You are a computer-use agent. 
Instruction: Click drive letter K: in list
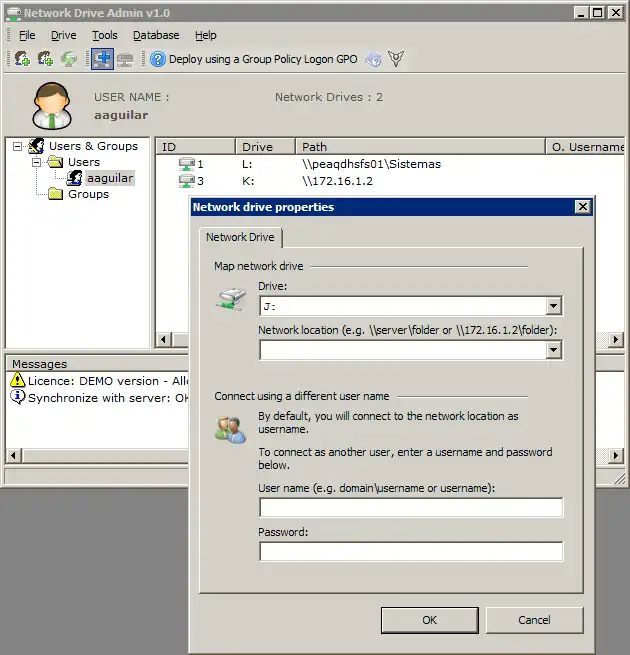pyautogui.click(x=248, y=181)
